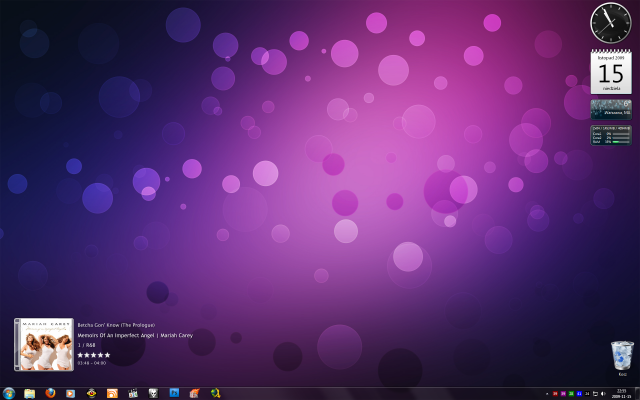The width and height of the screenshot is (640, 400).
Task: Click the song title "Betcha Gon' Know (The Prologue)"
Action: (x=116, y=325)
